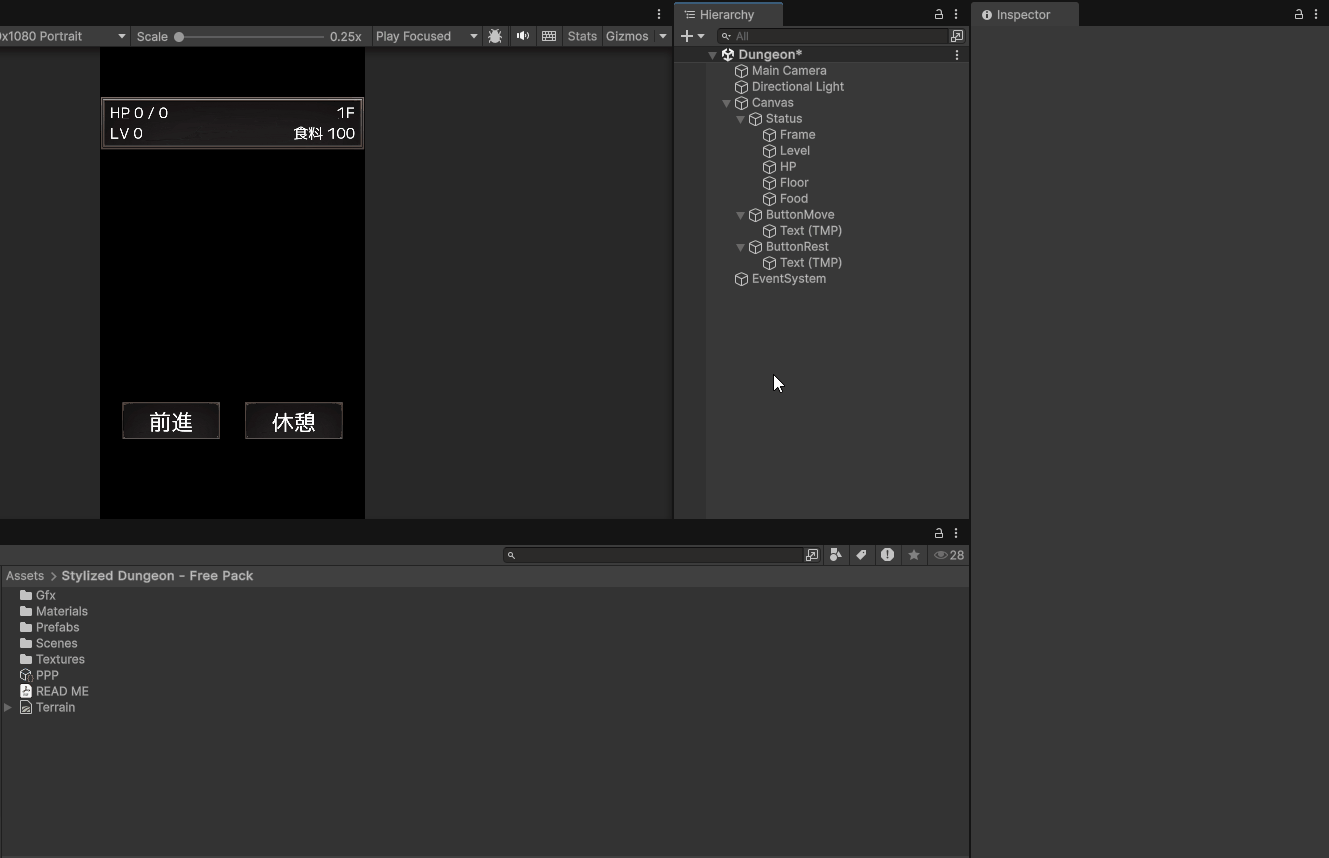Search assets by label tag icon

pos(861,555)
